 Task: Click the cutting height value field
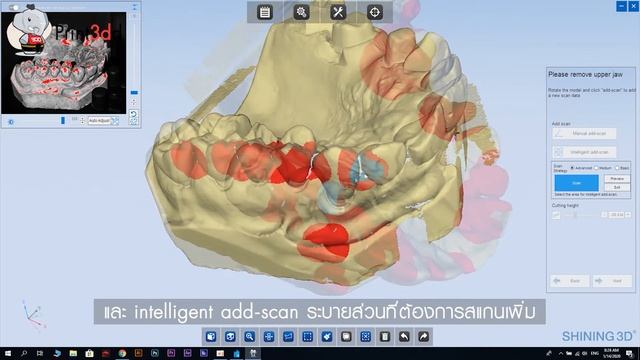click(616, 215)
